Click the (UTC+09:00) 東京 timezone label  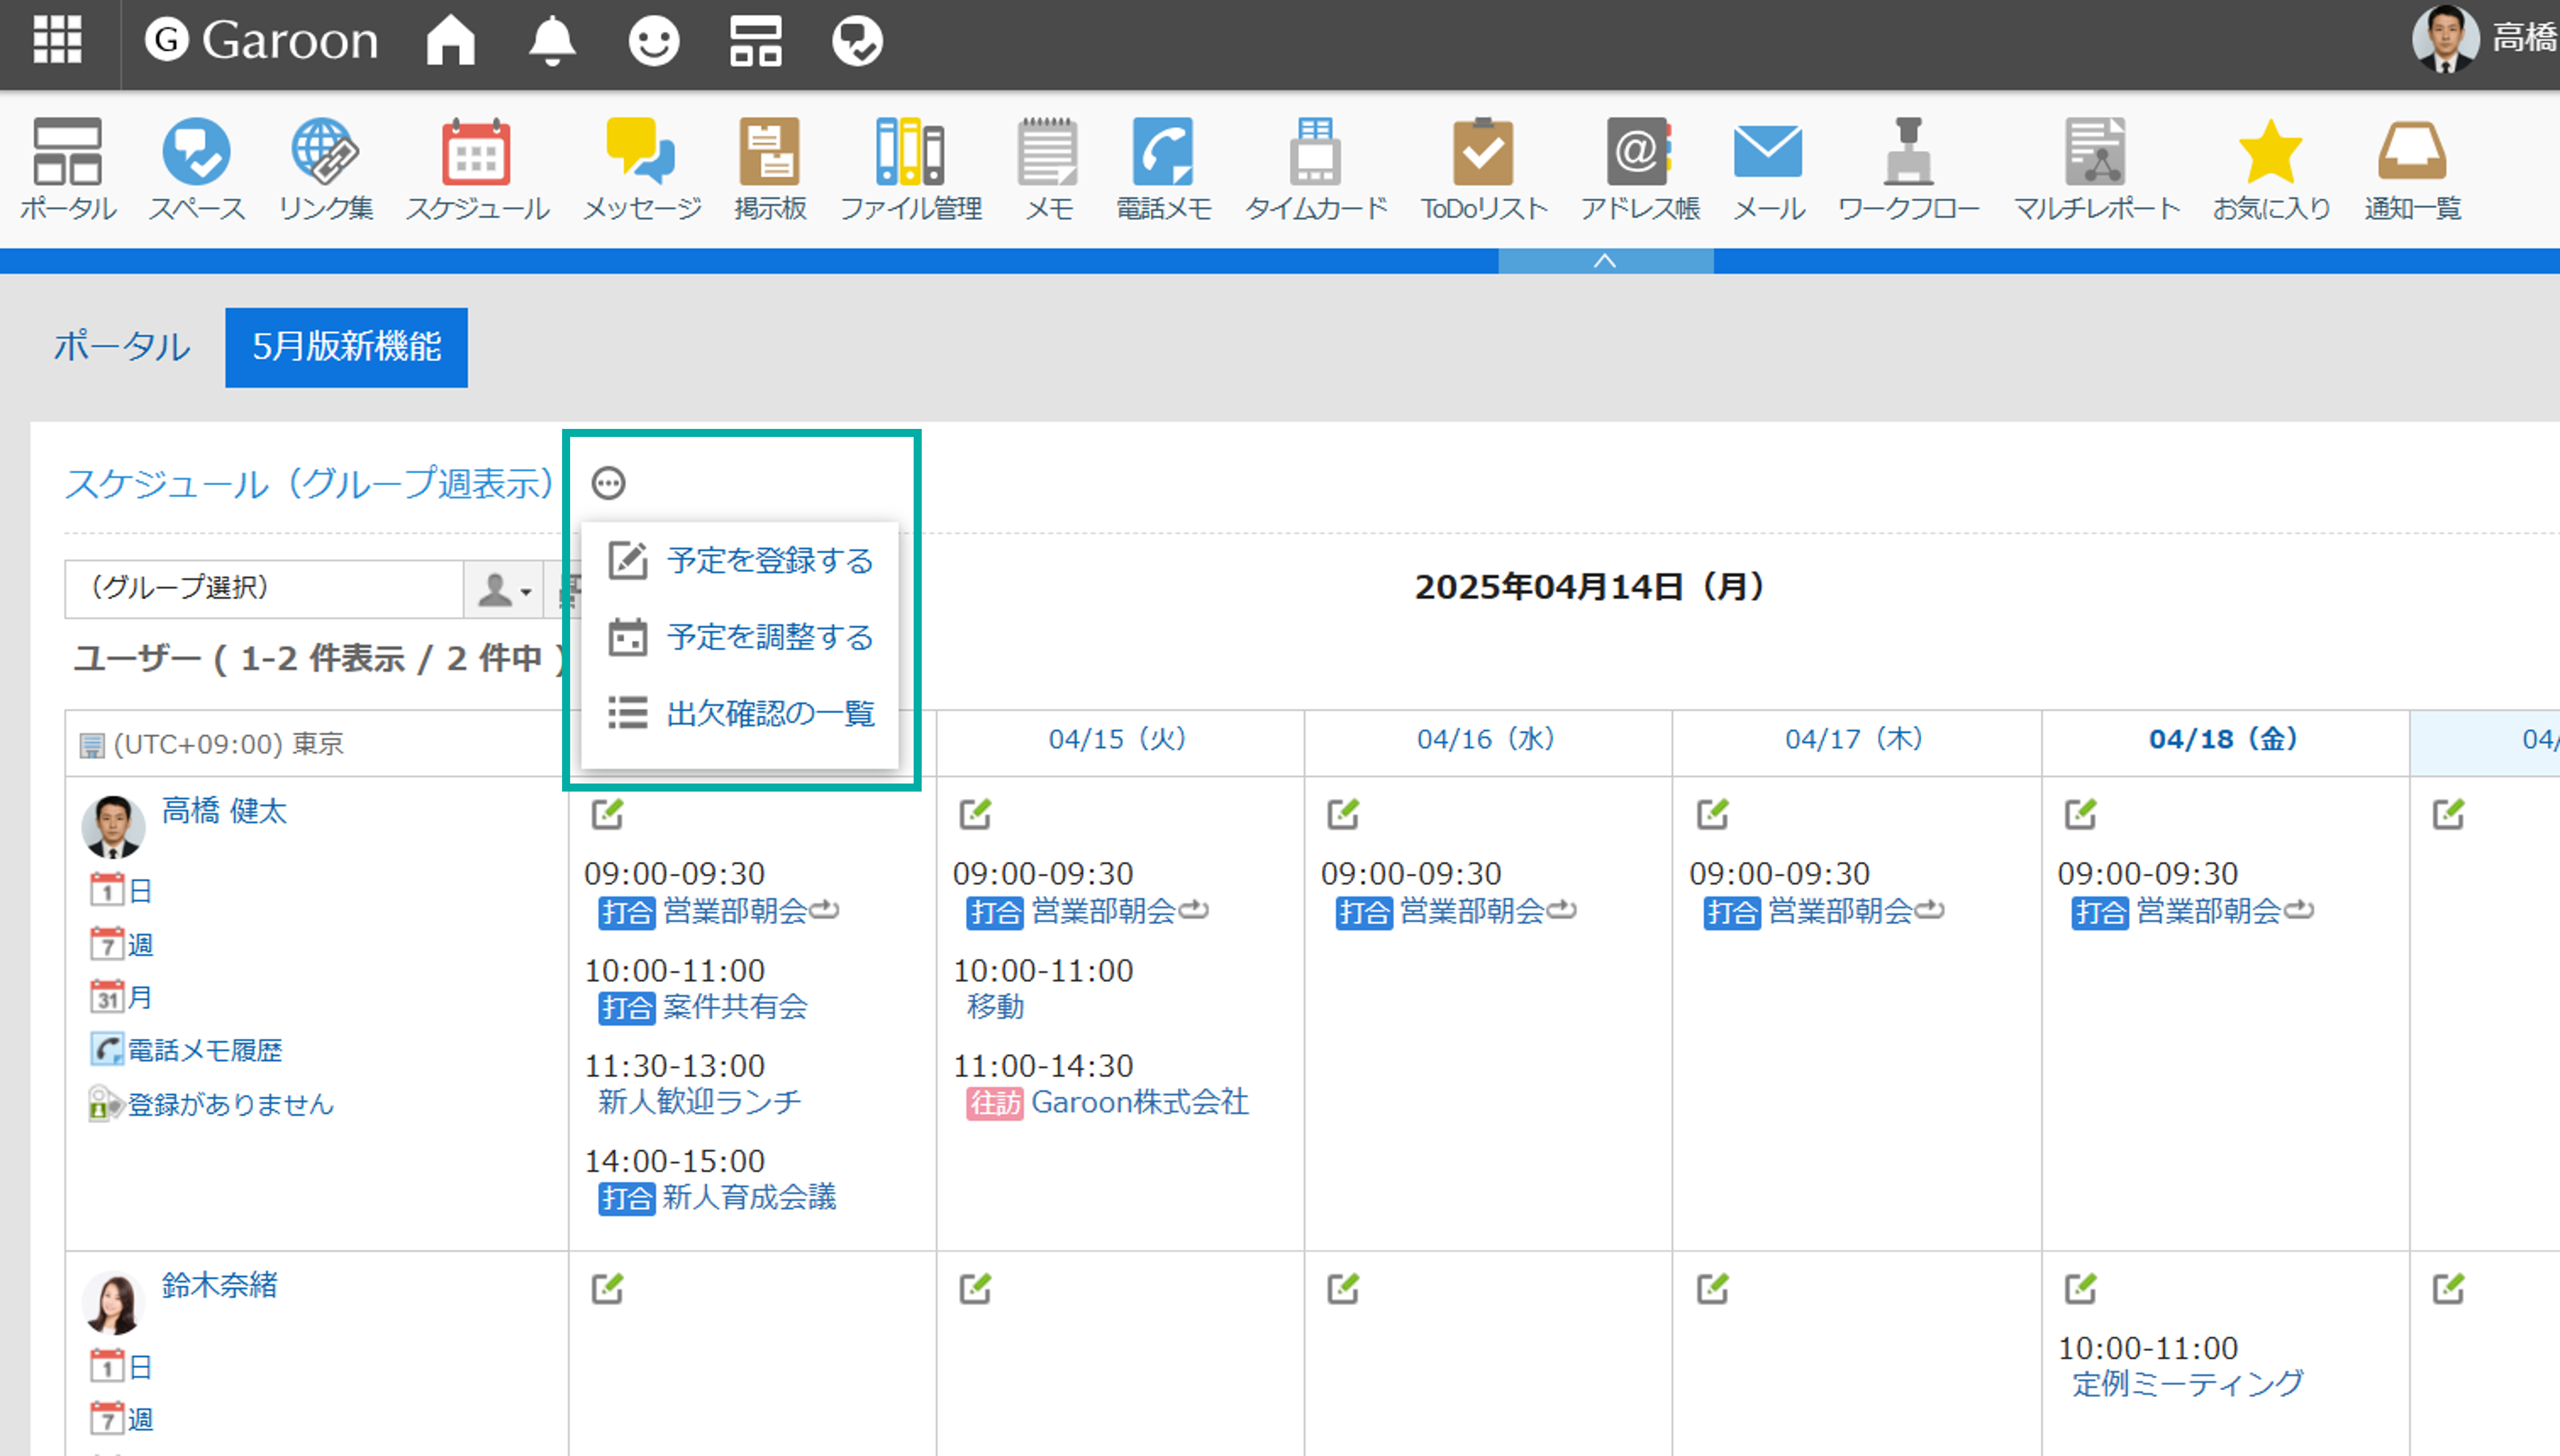point(229,744)
